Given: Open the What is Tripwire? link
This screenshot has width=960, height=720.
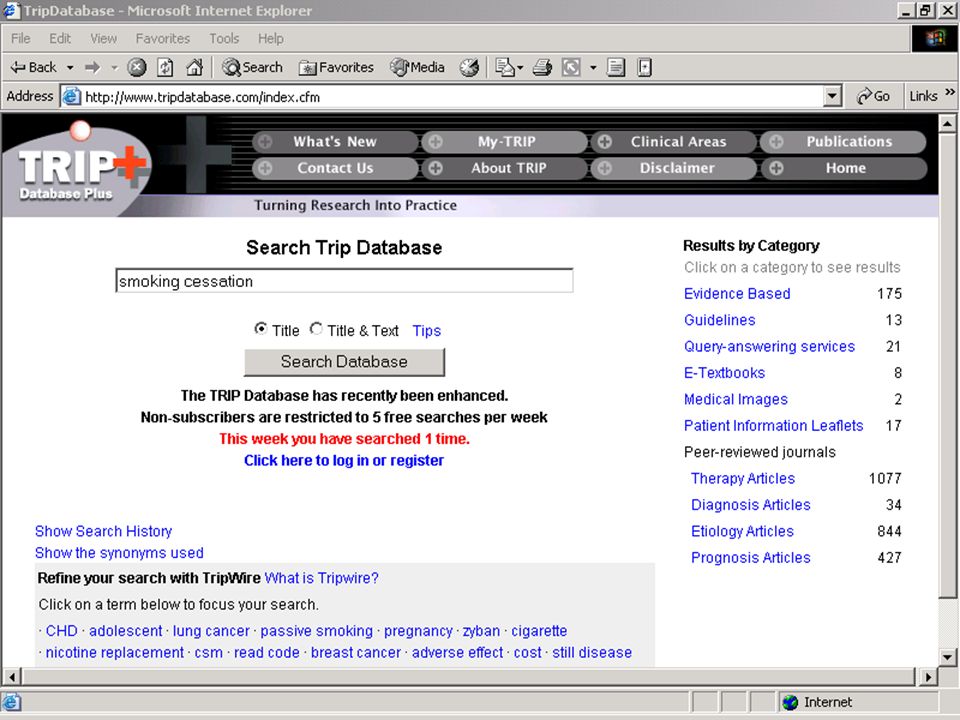Looking at the screenshot, I should tap(321, 578).
